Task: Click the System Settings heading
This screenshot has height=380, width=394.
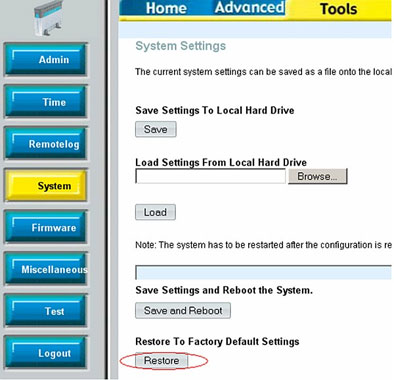Action: click(181, 46)
